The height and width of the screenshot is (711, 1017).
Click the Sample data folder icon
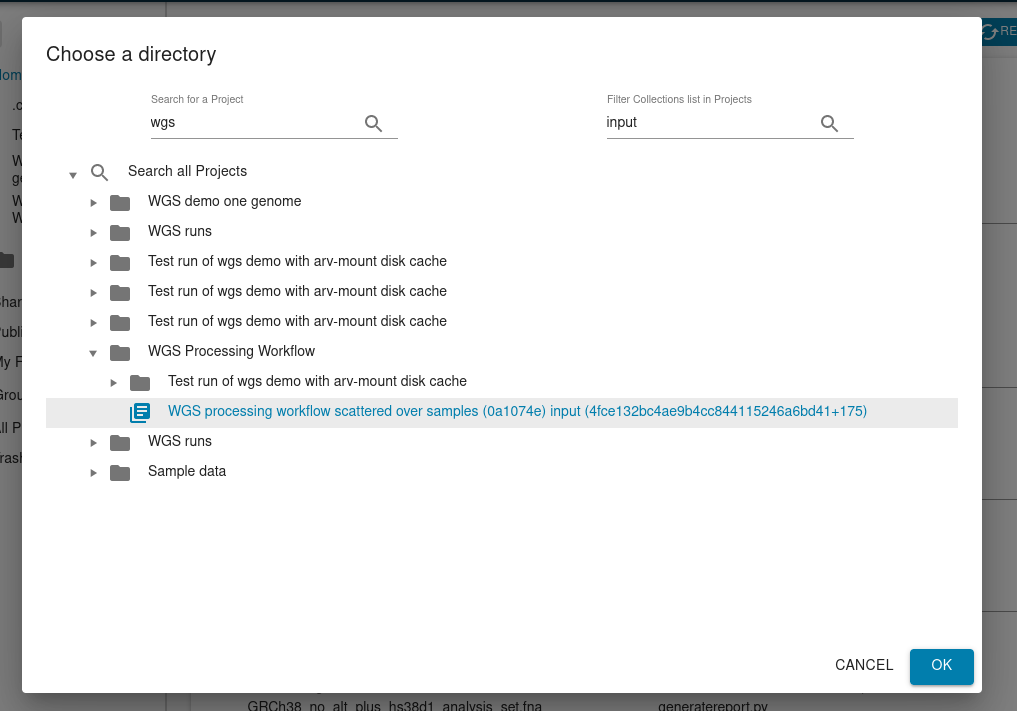[x=120, y=472]
